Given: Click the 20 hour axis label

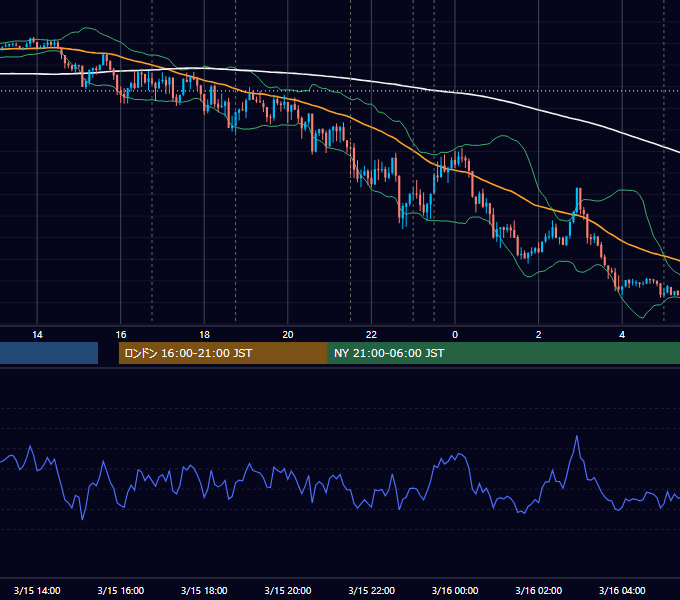Looking at the screenshot, I should coord(288,335).
